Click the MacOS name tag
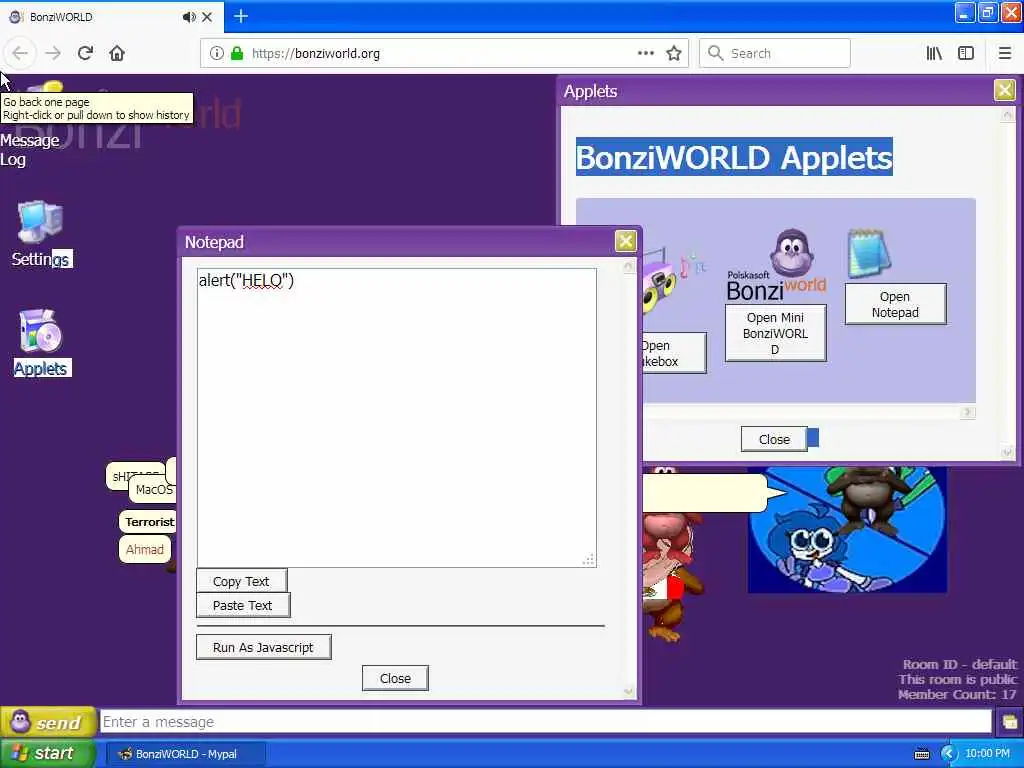Screen dimensions: 1024x768 pos(153,490)
